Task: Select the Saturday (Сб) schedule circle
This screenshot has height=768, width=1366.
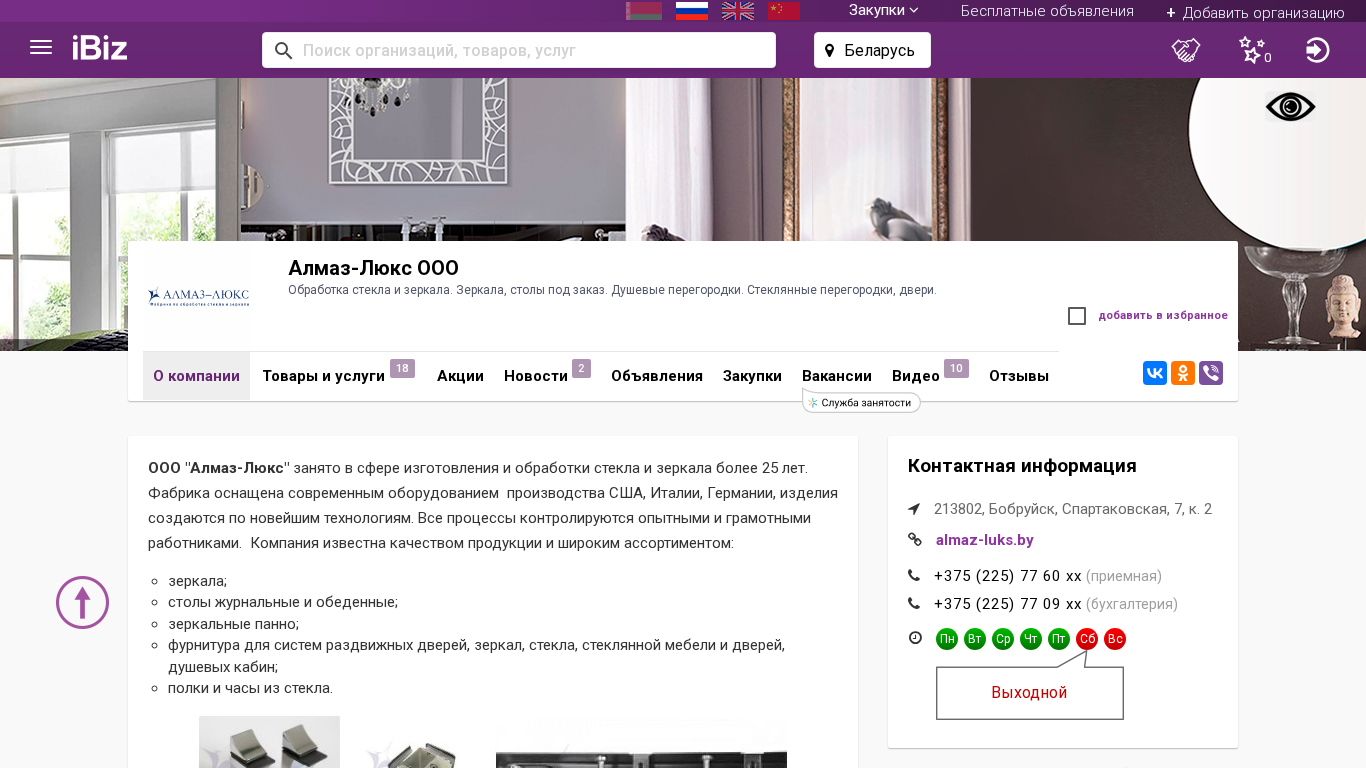Action: (x=1087, y=639)
